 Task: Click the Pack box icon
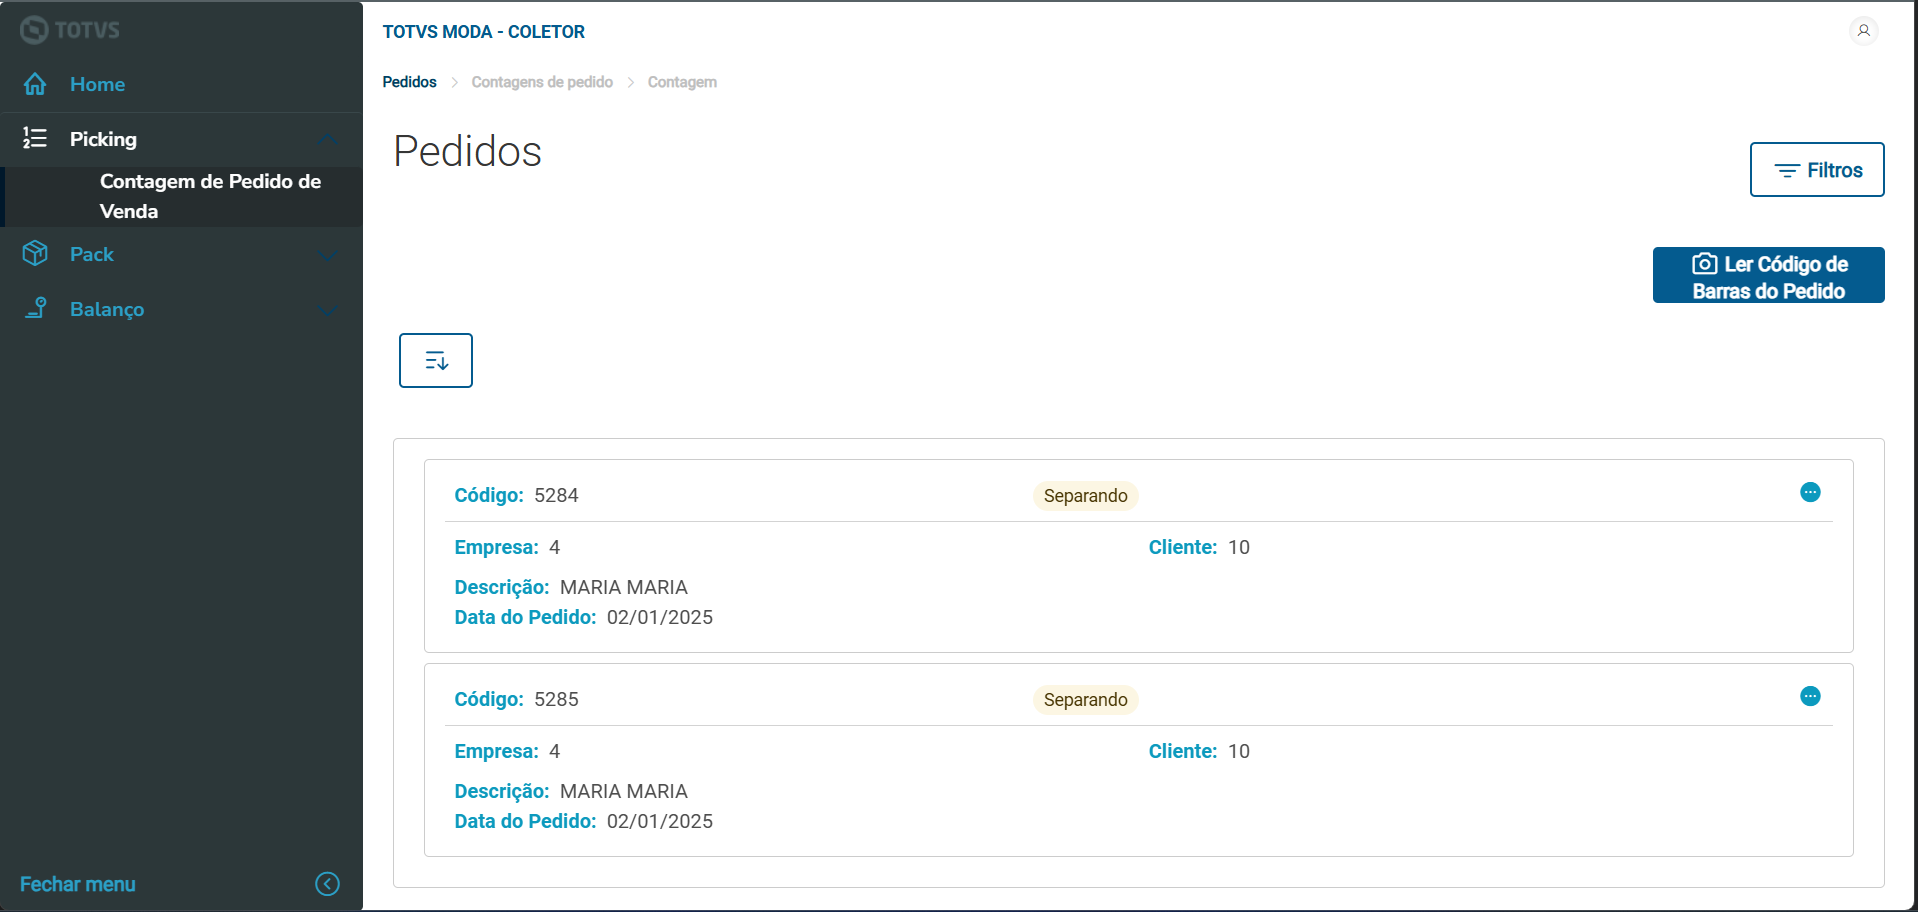pyautogui.click(x=35, y=254)
